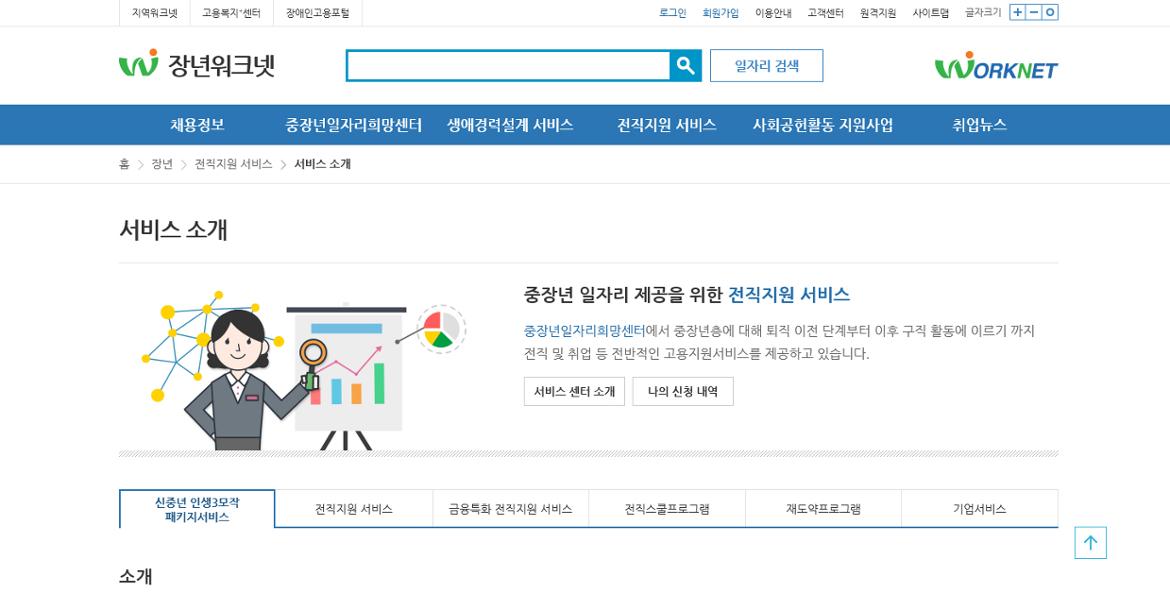The image size is (1170, 610).
Task: Expand the 중장년일자리희망센터 menu
Action: coord(353,125)
